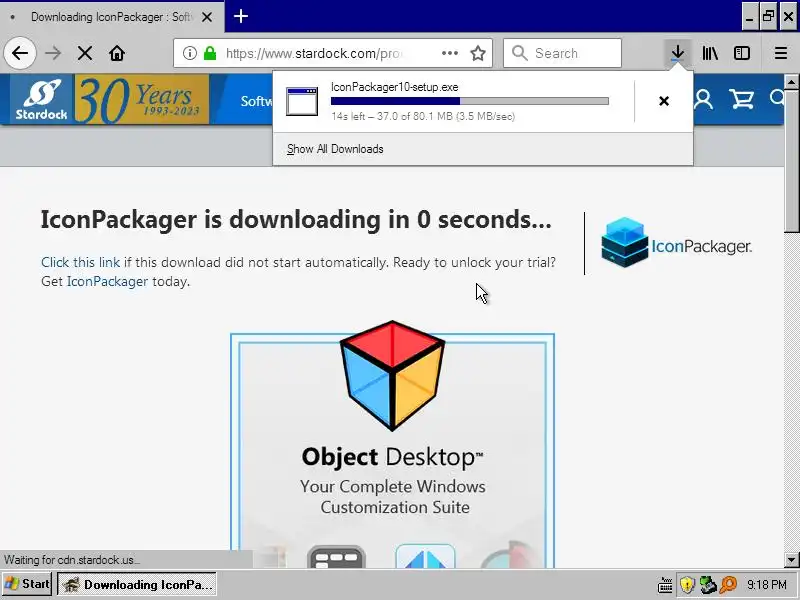The image size is (800, 600).
Task: Cancel the IconPackager10-setup.exe download
Action: click(x=664, y=101)
